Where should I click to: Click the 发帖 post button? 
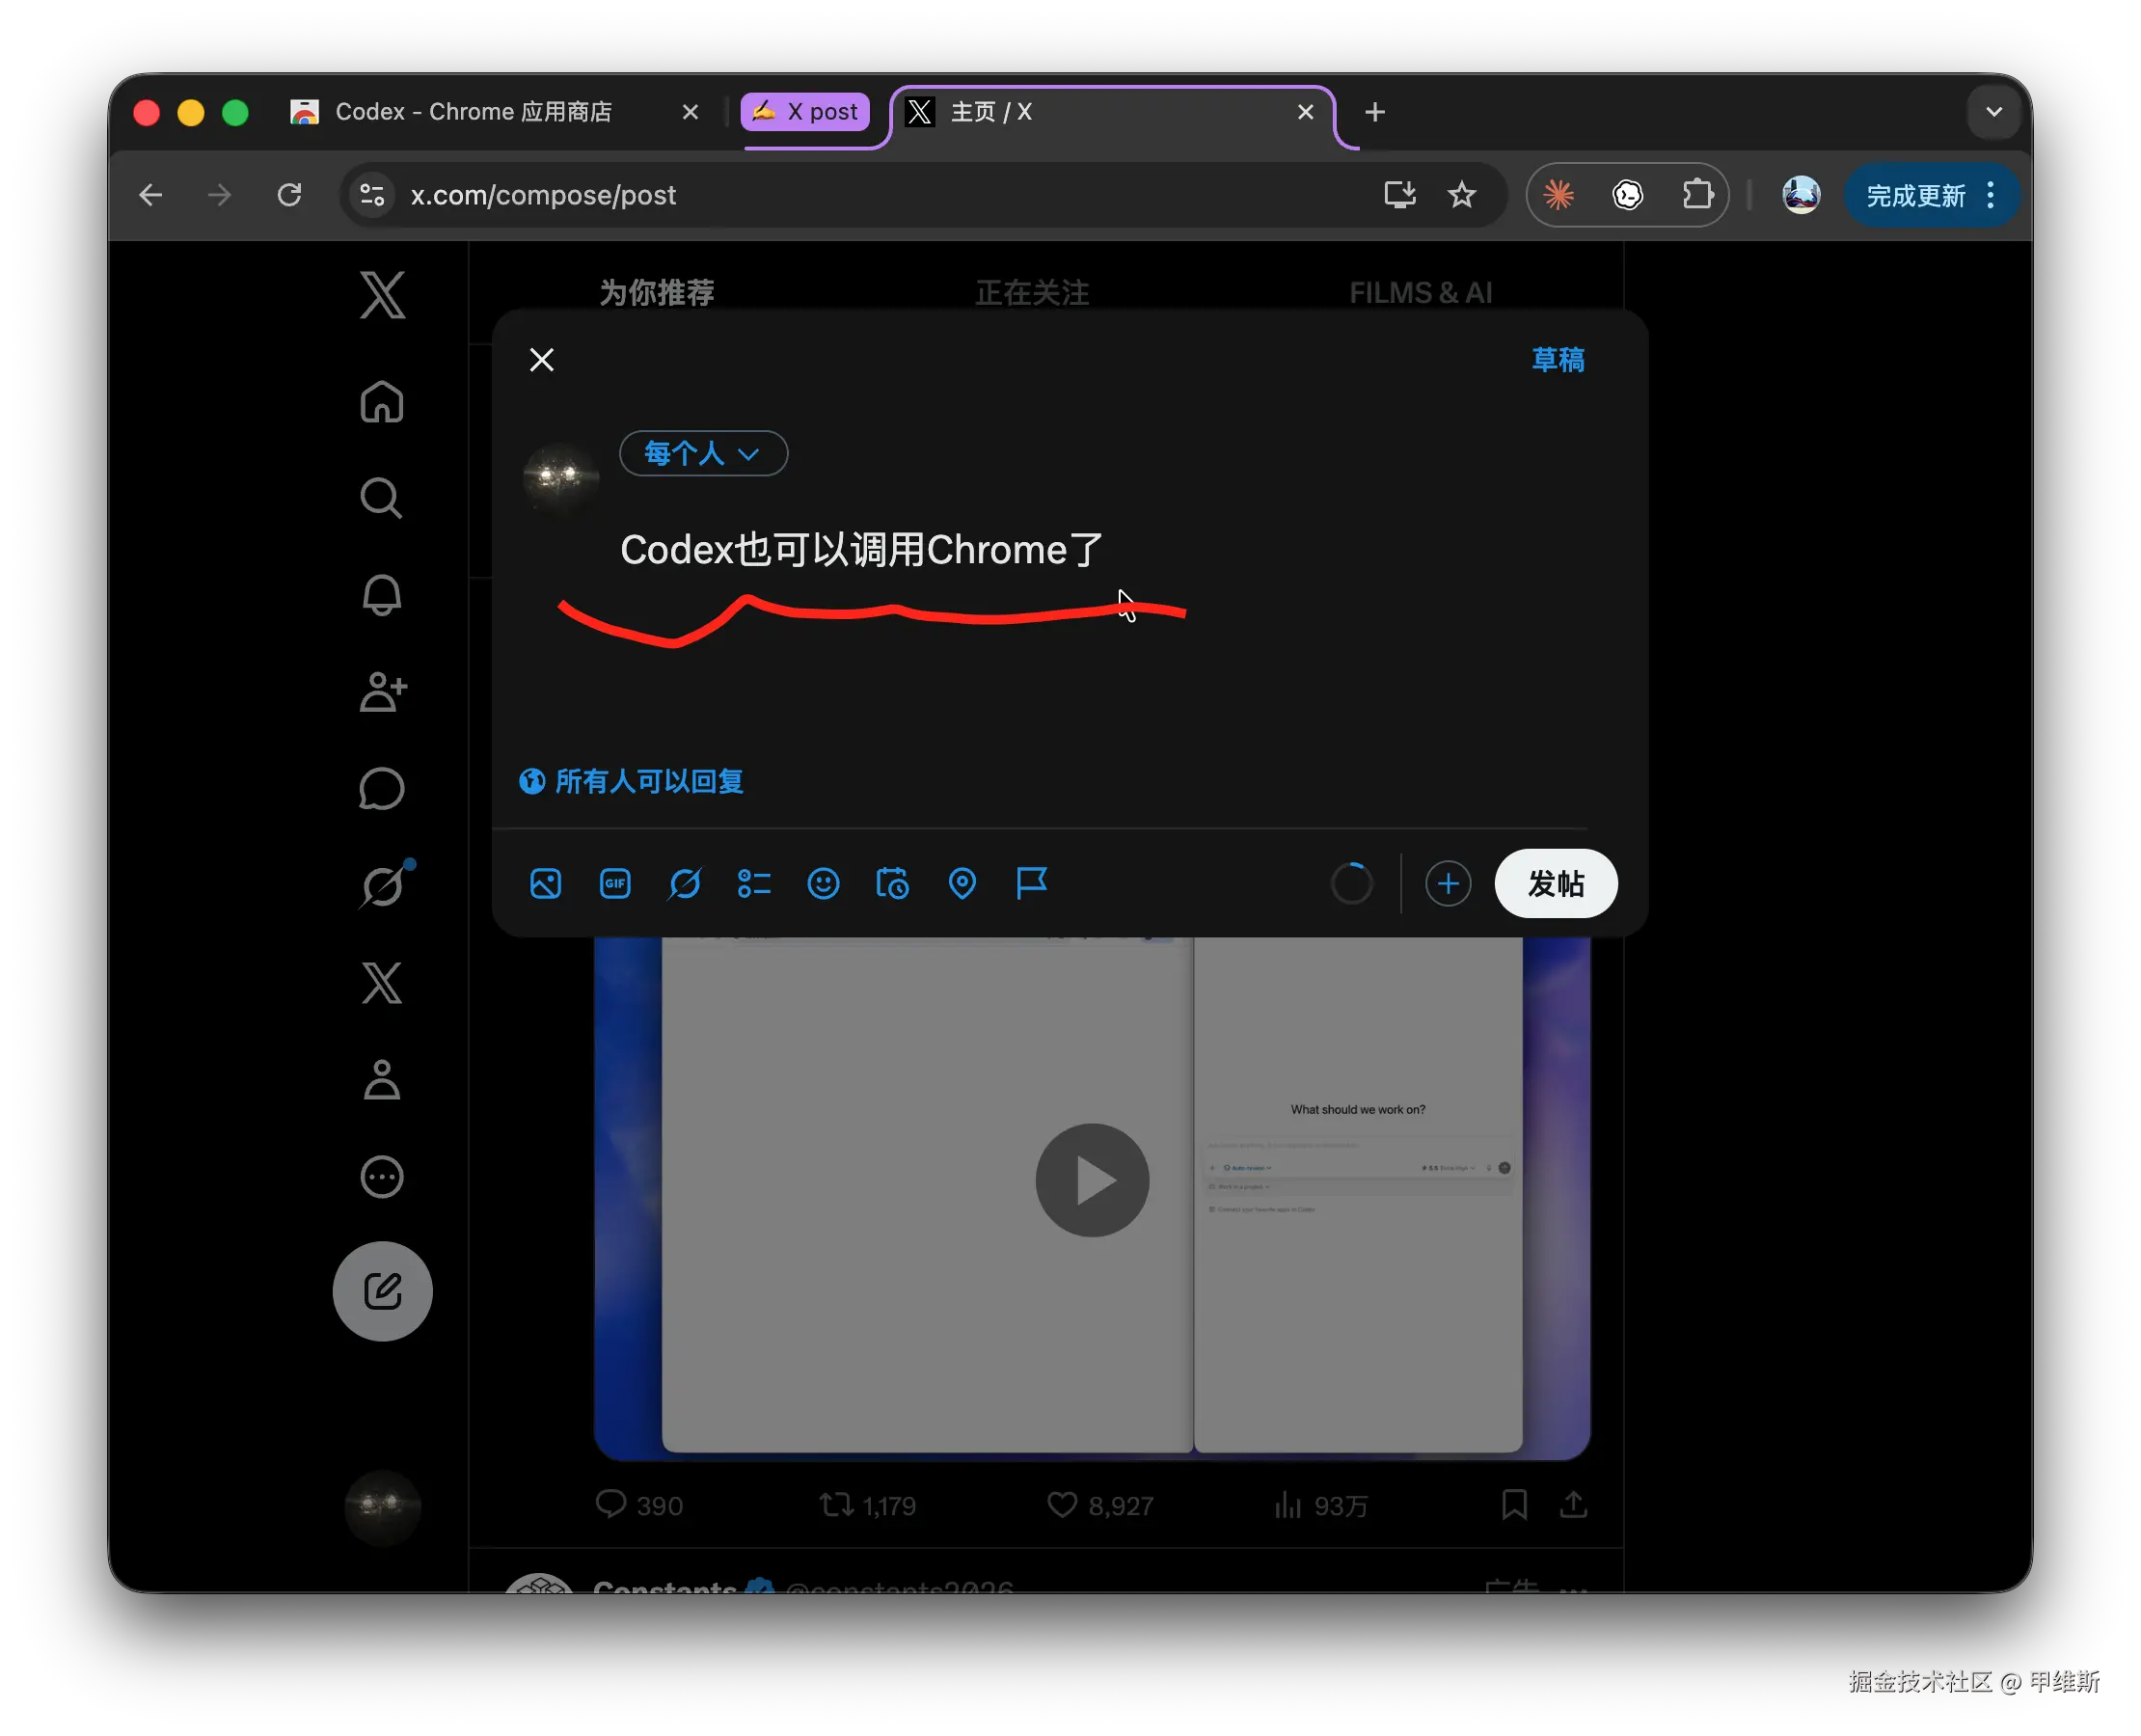[1555, 884]
